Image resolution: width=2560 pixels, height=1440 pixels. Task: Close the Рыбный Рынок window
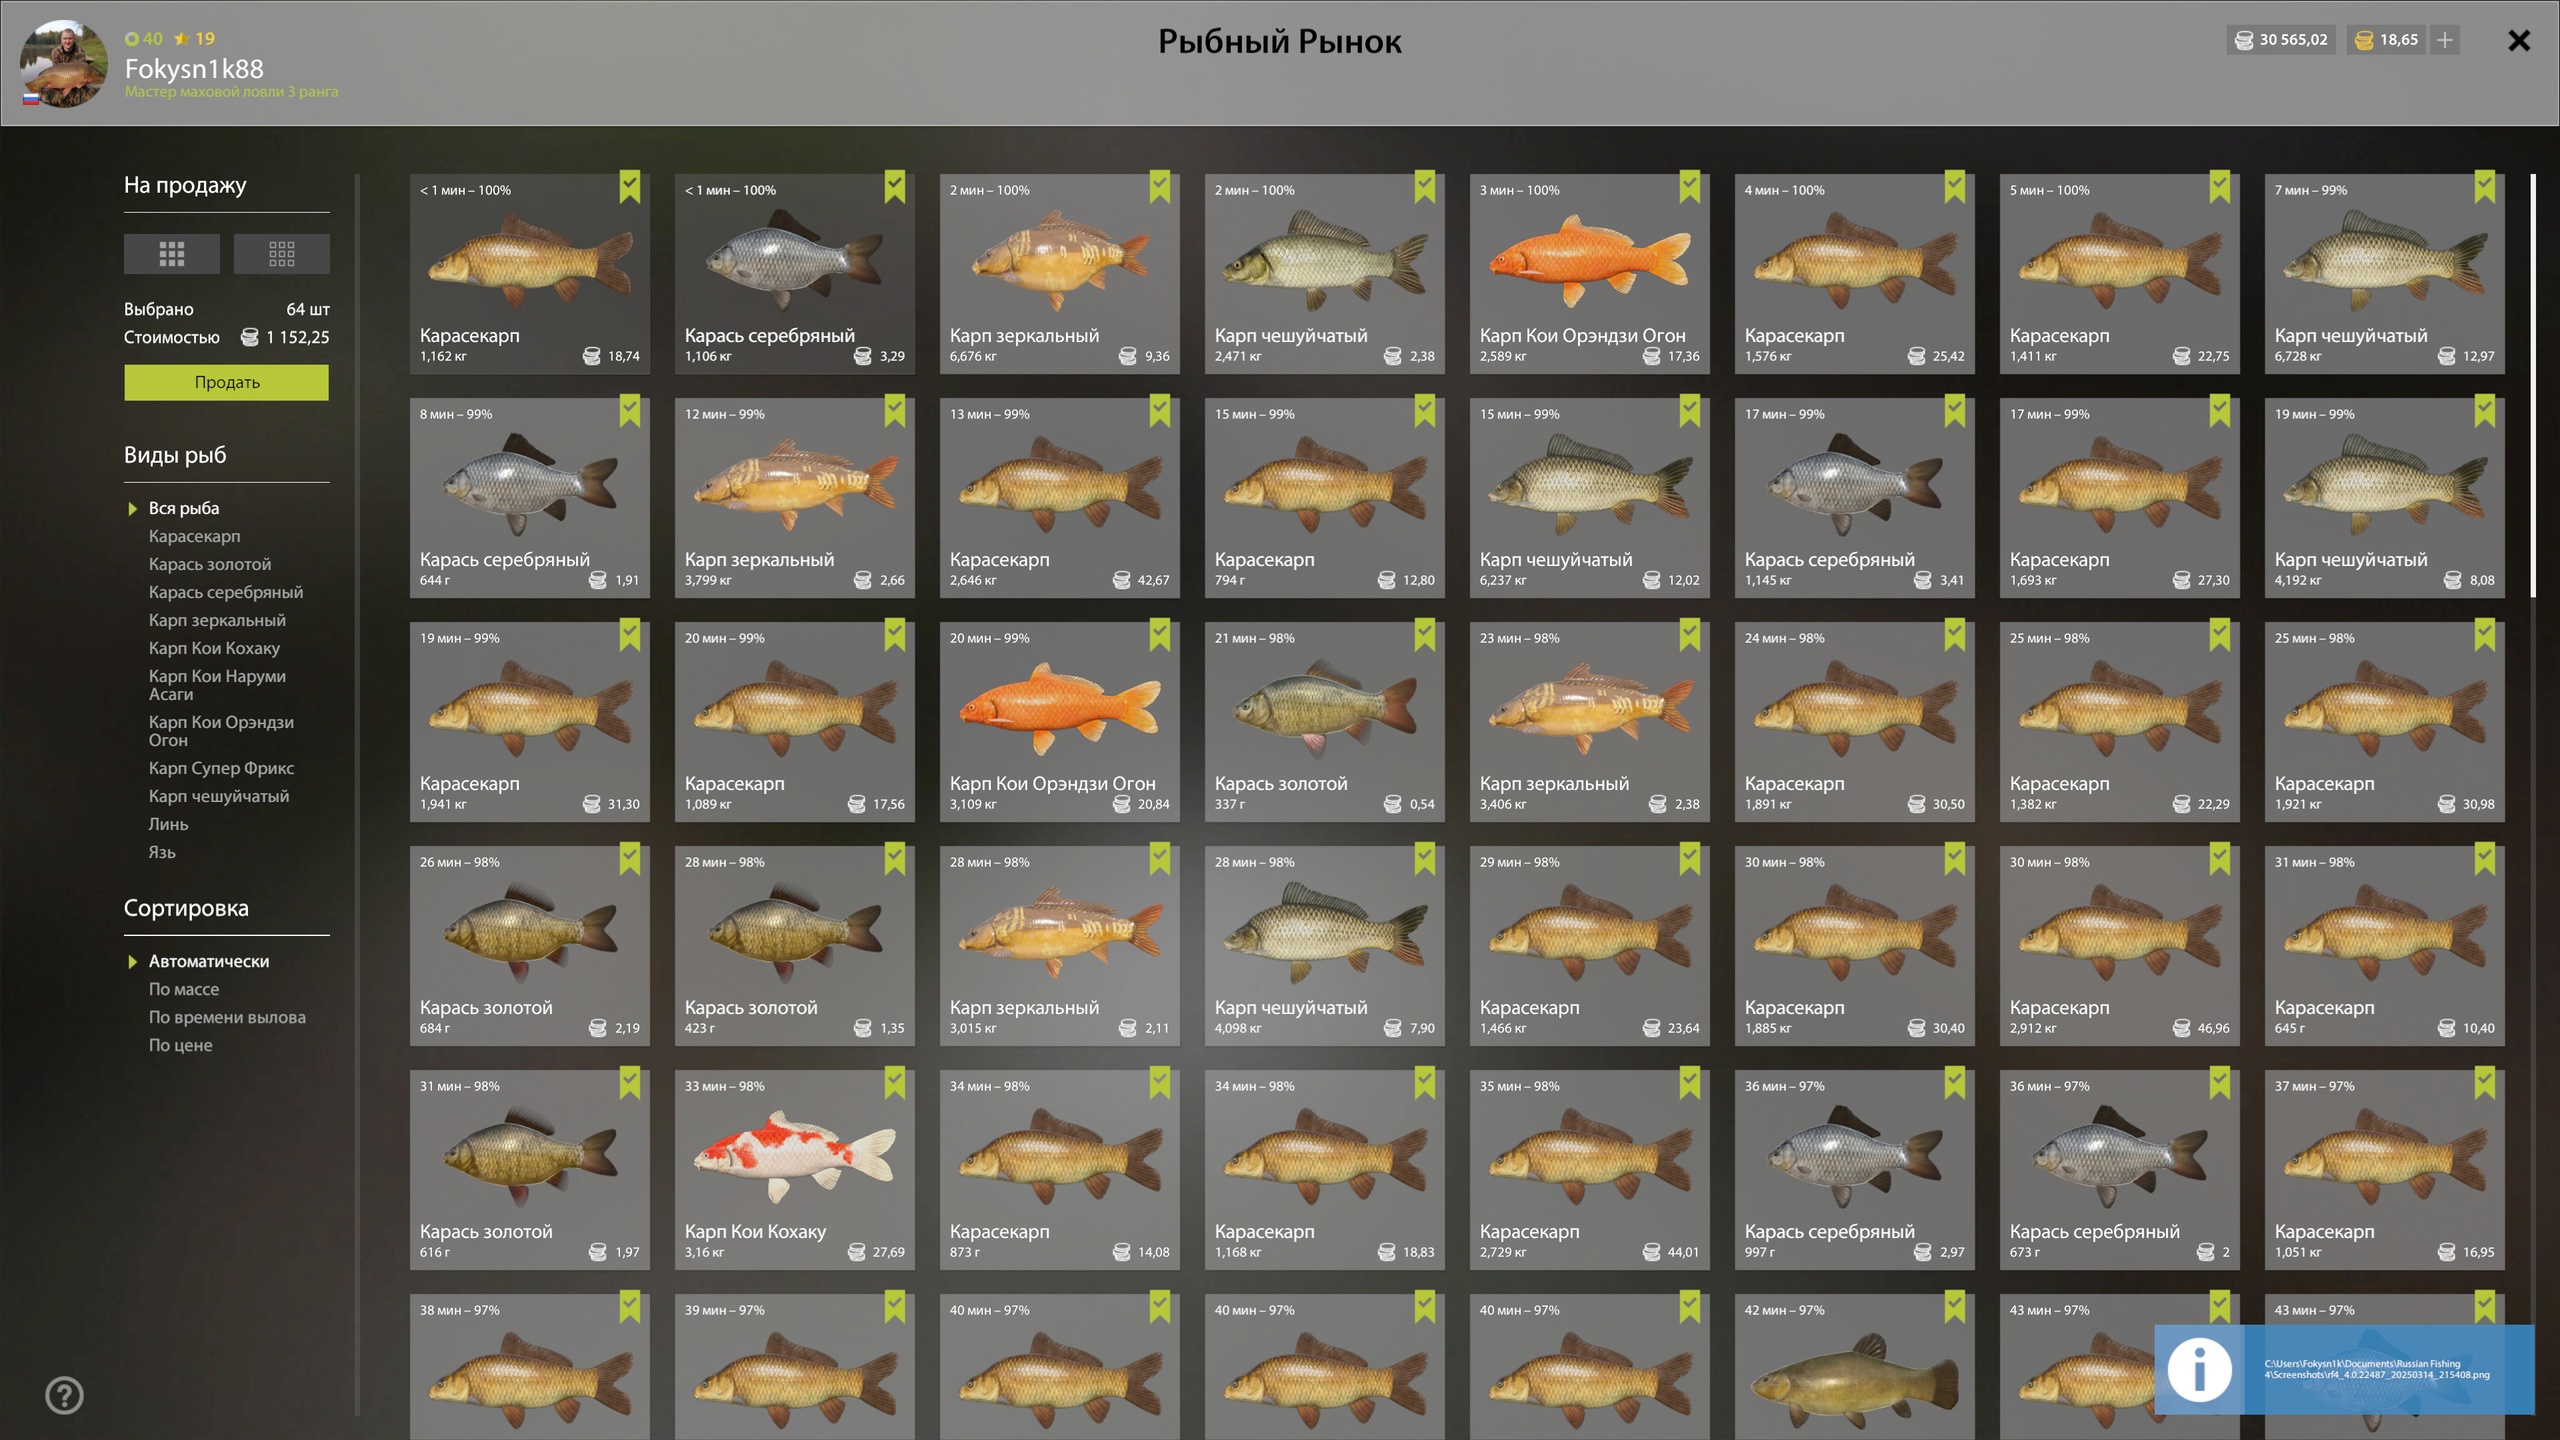2519,40
